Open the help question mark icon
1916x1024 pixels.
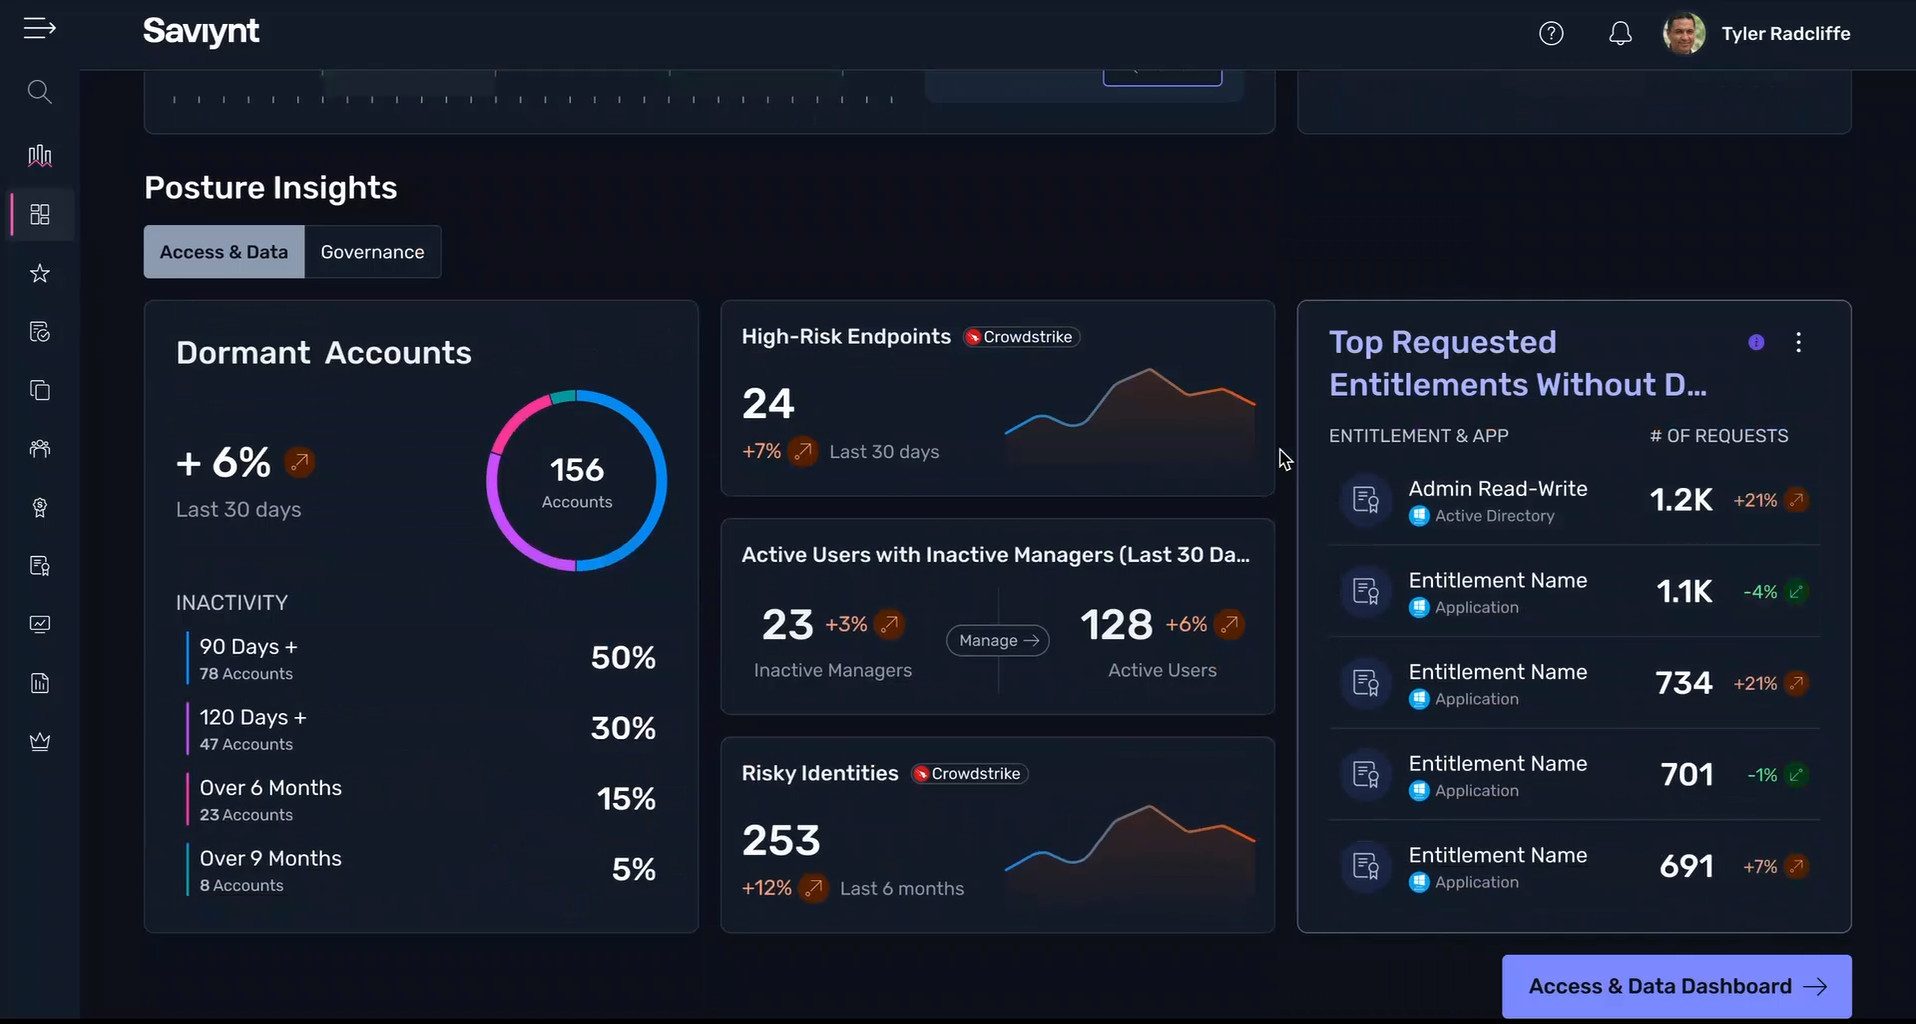tap(1551, 34)
